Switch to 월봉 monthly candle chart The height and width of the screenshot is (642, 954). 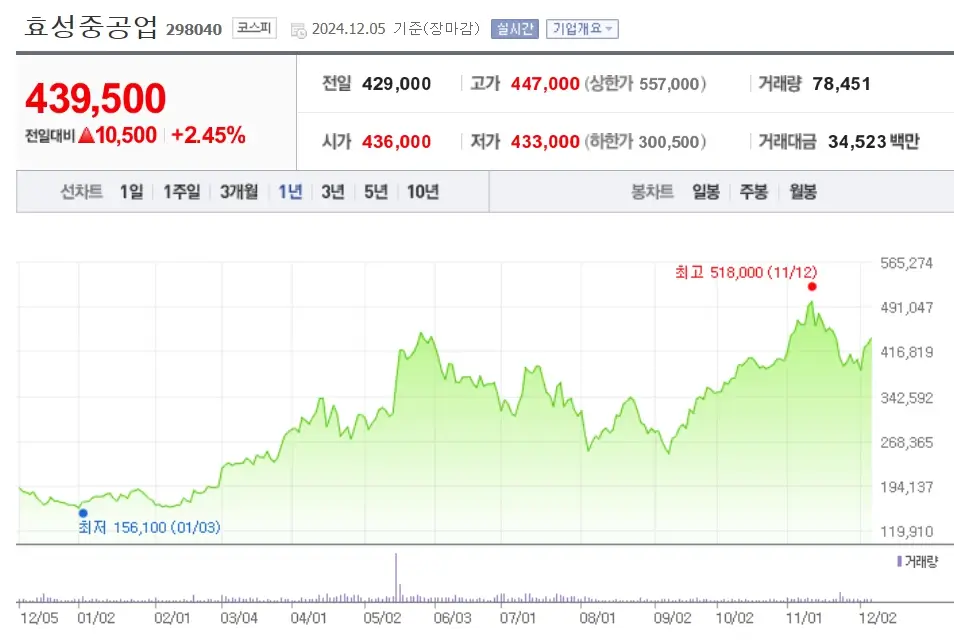(x=803, y=192)
